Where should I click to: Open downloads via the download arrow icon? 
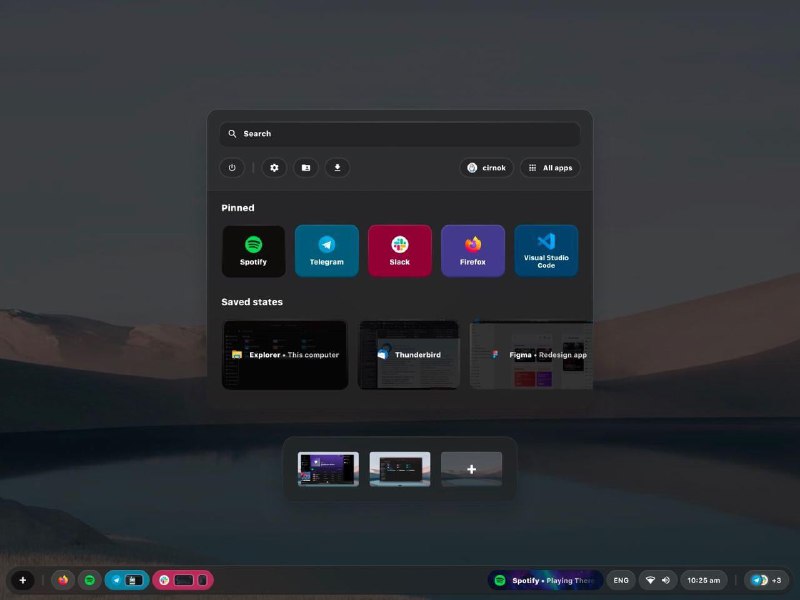coord(337,168)
